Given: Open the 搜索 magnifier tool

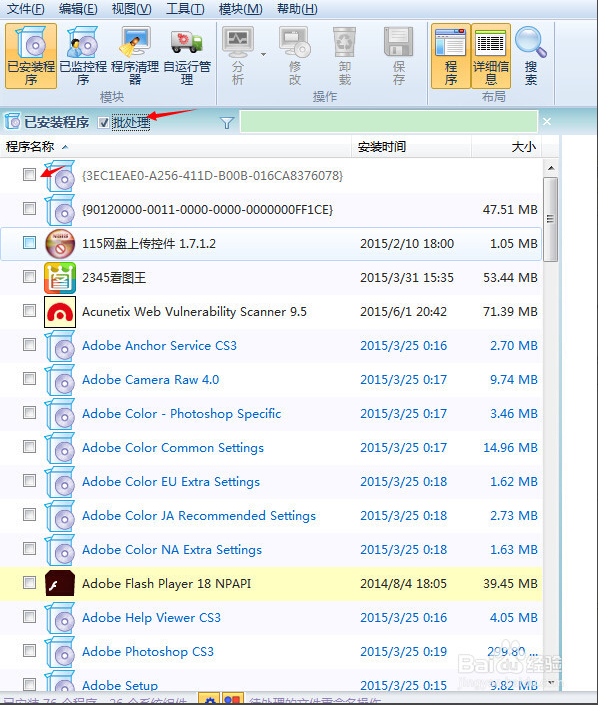Looking at the screenshot, I should [x=531, y=56].
